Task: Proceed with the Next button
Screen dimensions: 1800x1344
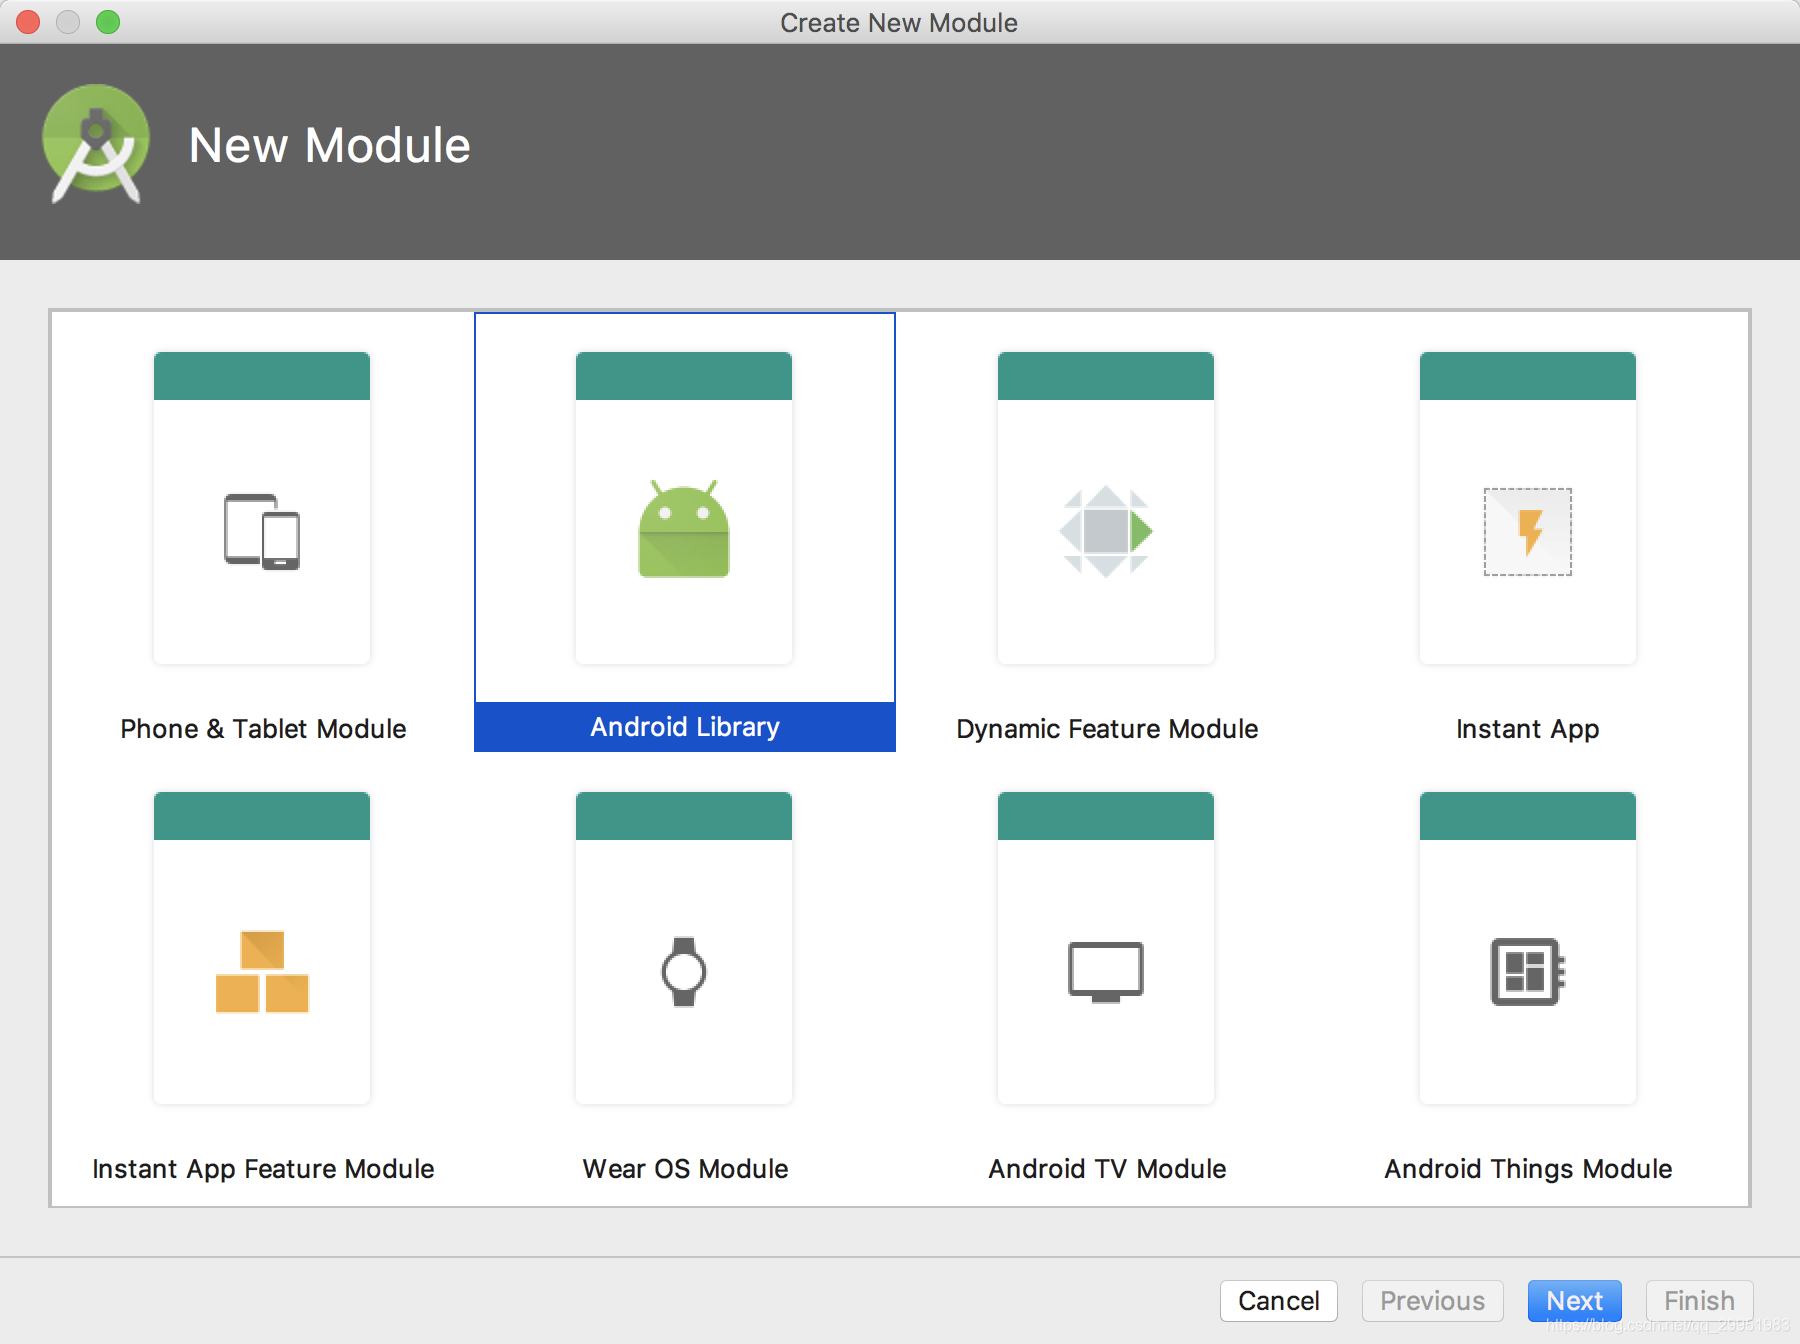Action: (1575, 1300)
